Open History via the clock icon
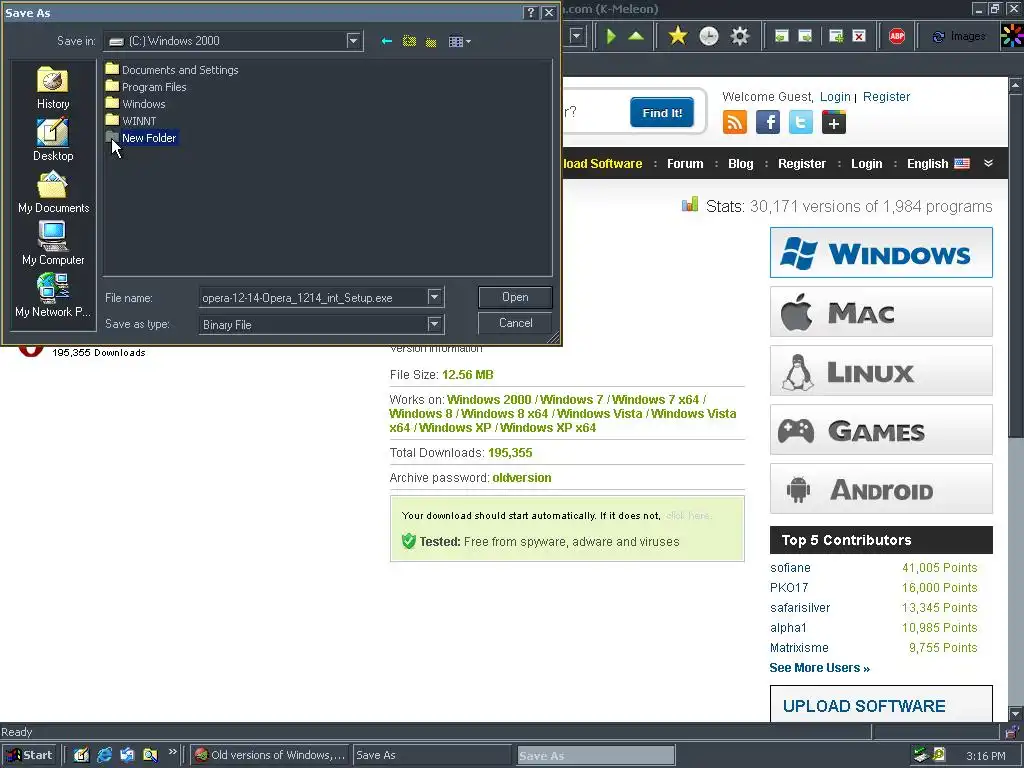 pos(709,36)
